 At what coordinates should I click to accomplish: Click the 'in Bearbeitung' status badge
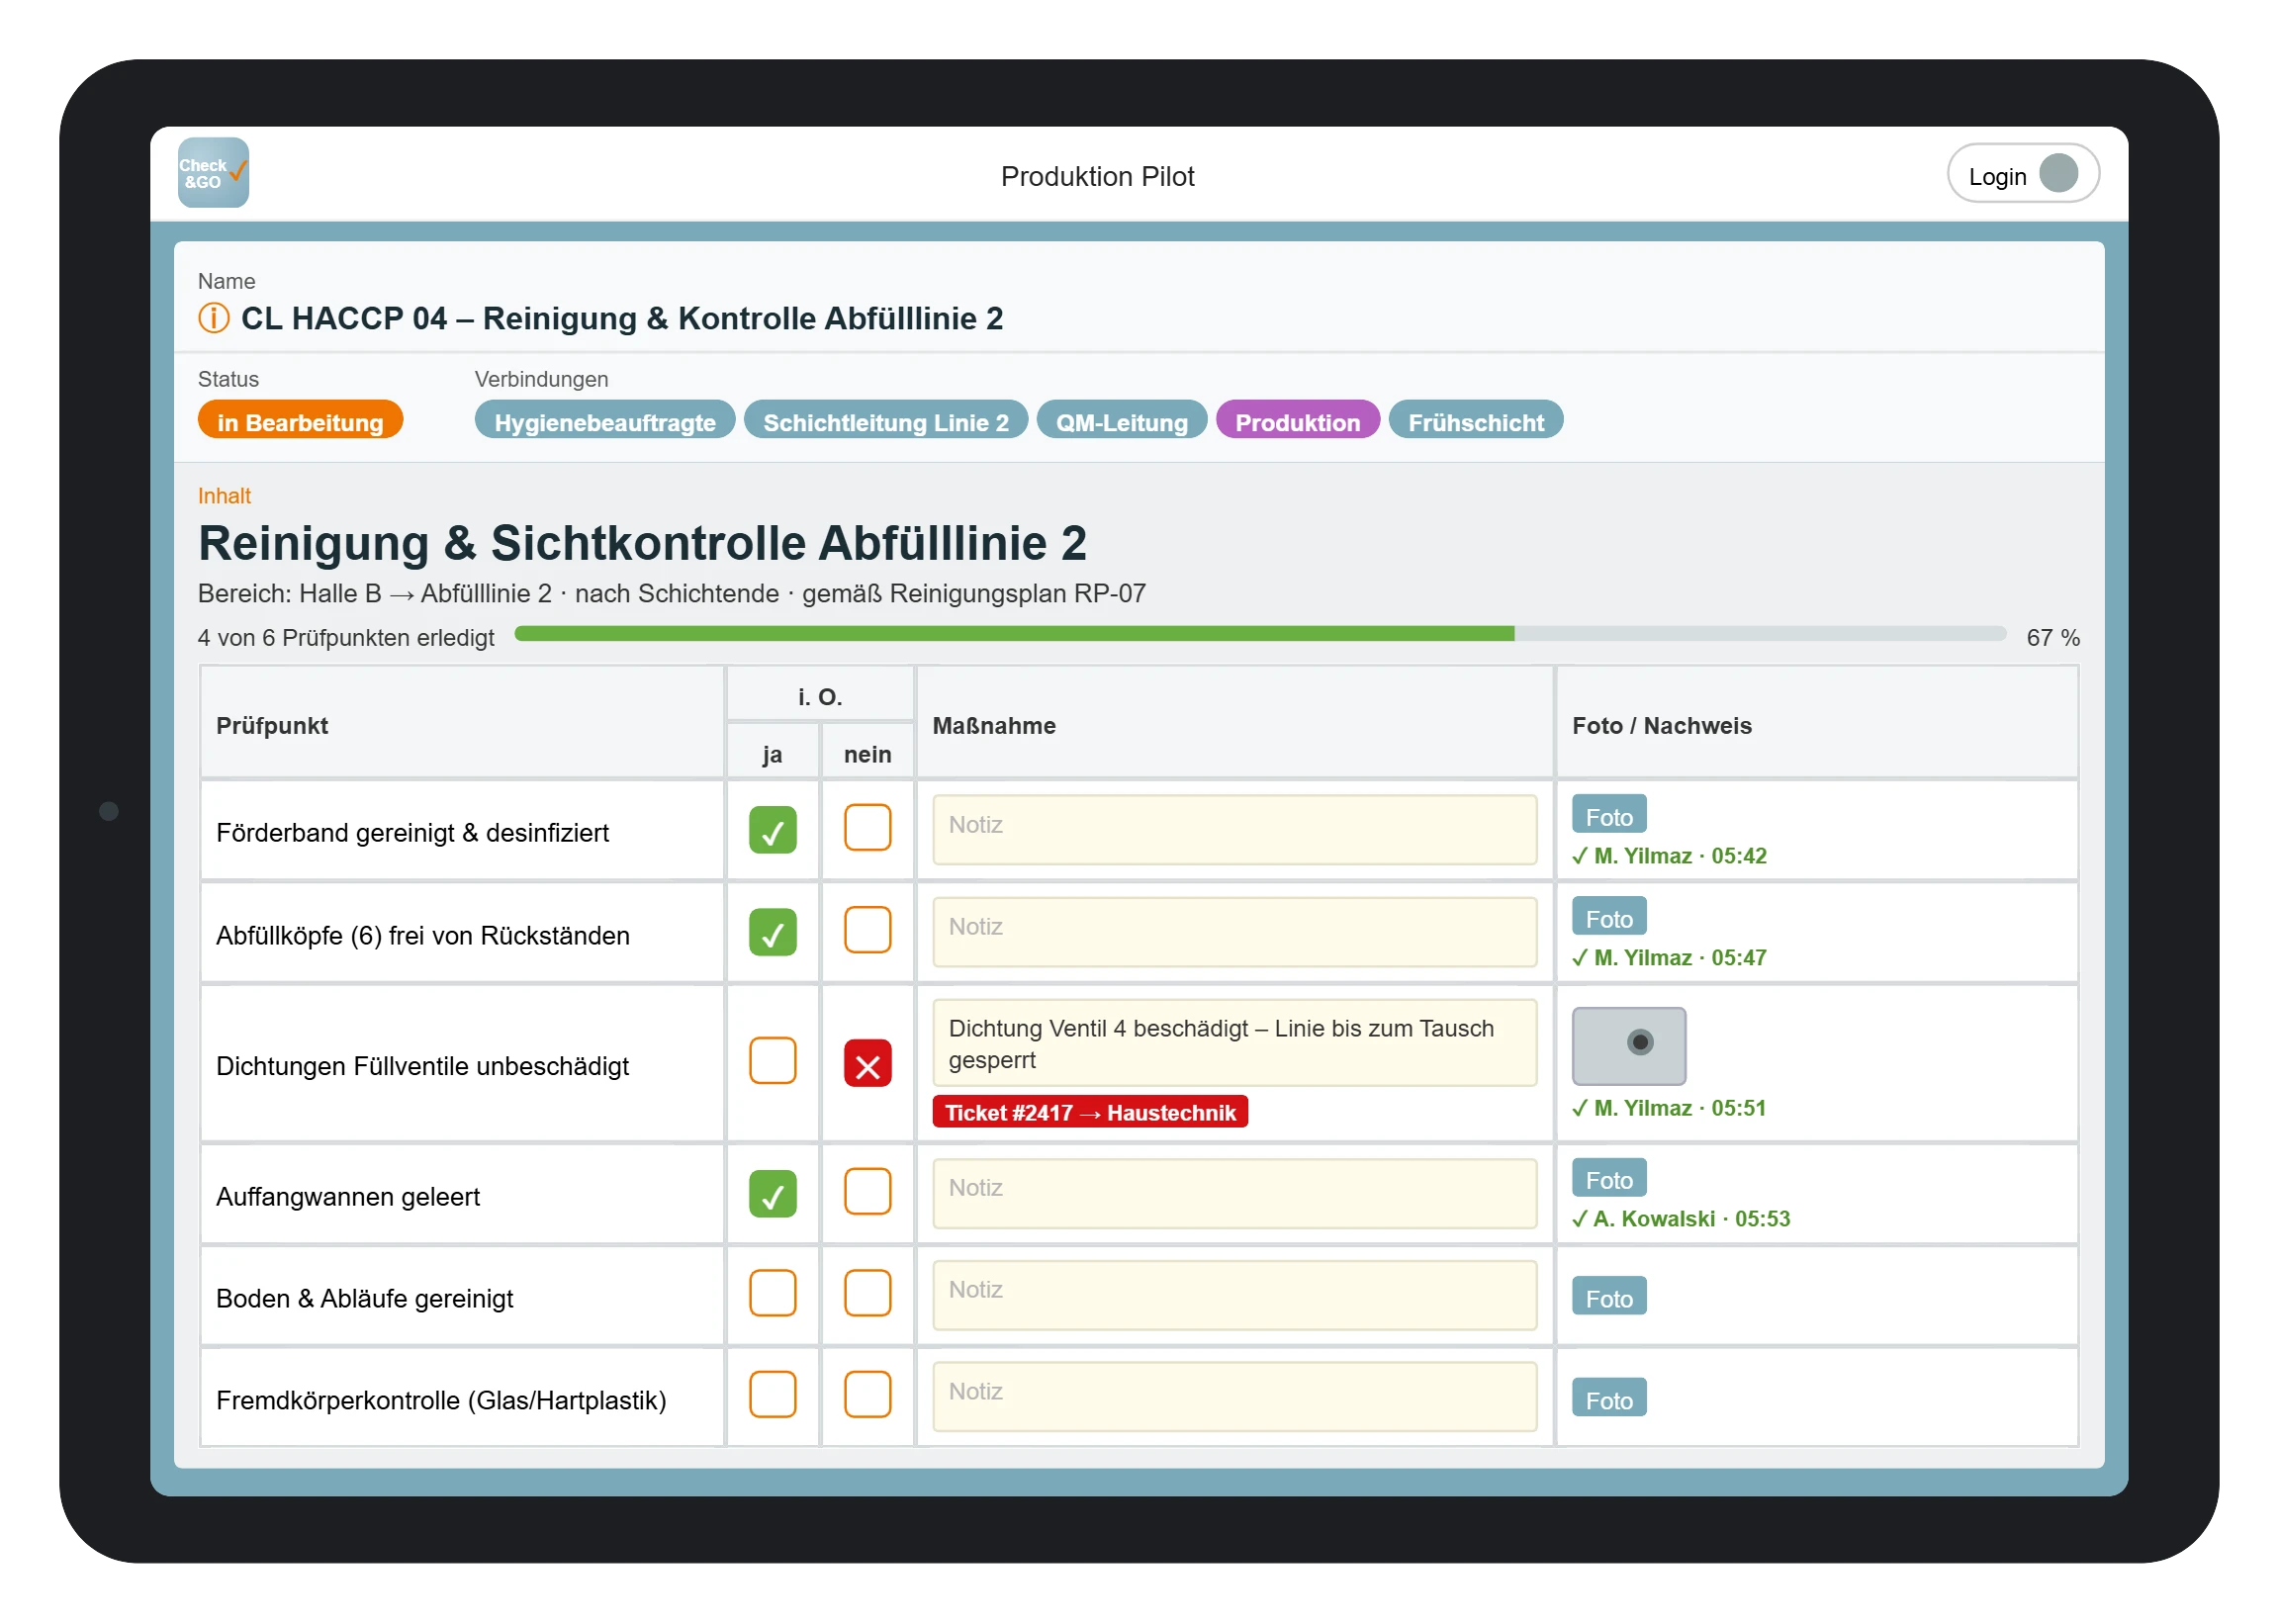[x=300, y=420]
